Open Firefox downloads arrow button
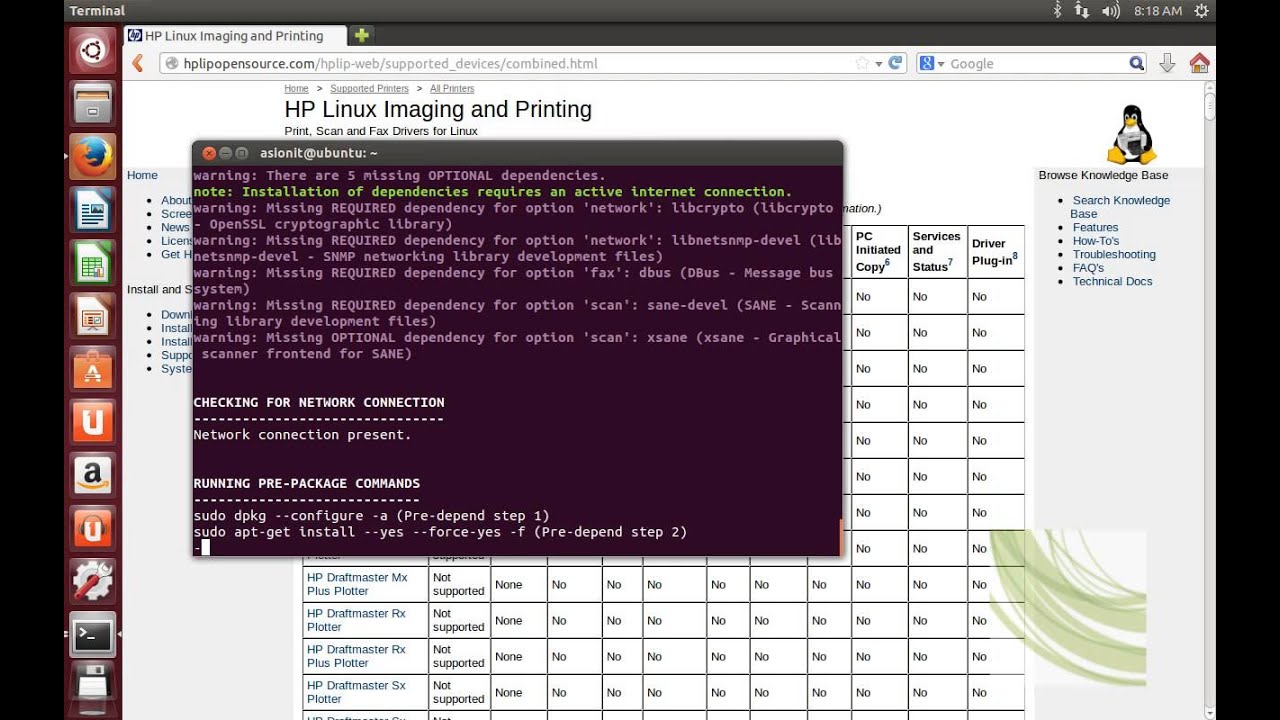 pos(1167,63)
